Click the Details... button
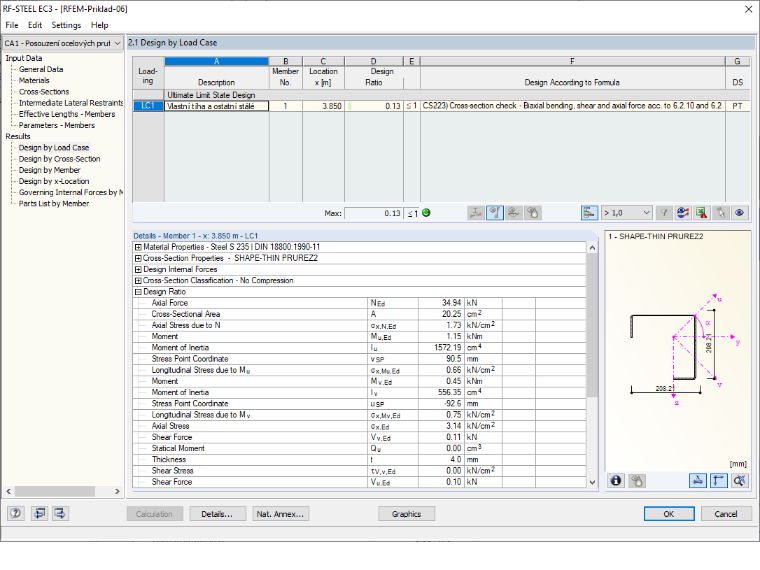 click(217, 514)
